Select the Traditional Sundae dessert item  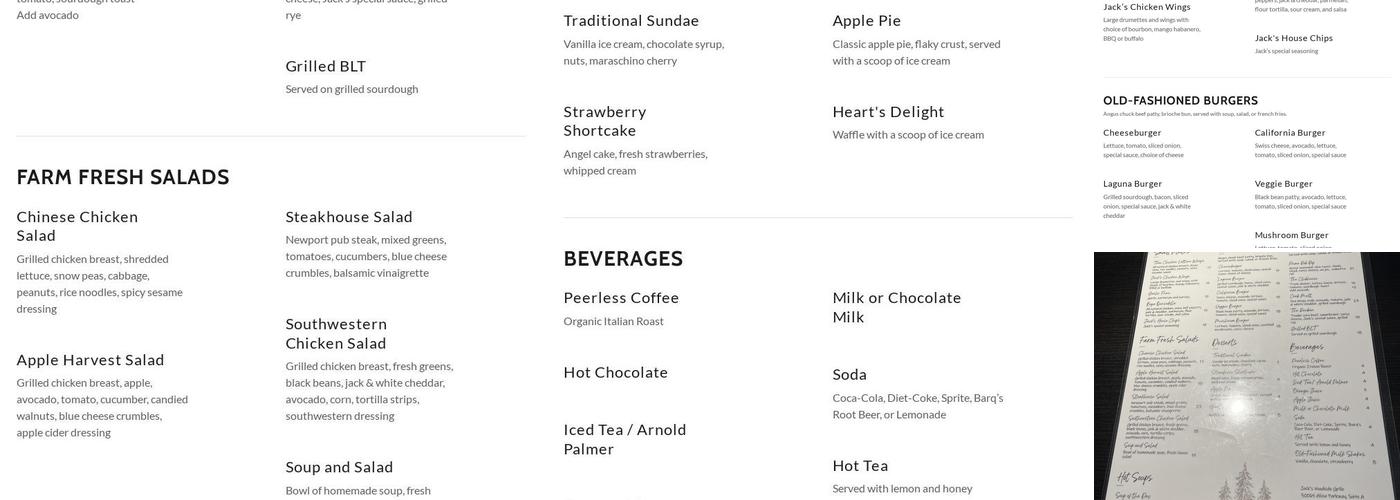tap(631, 21)
